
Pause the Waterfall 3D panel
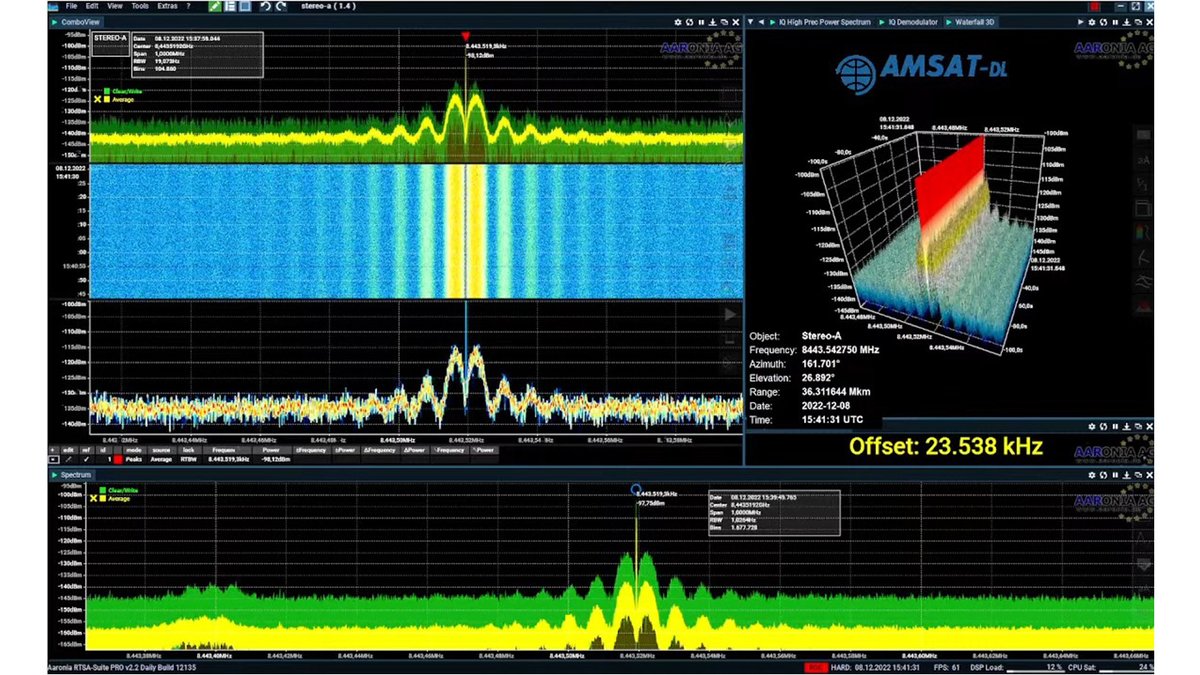[1115, 22]
